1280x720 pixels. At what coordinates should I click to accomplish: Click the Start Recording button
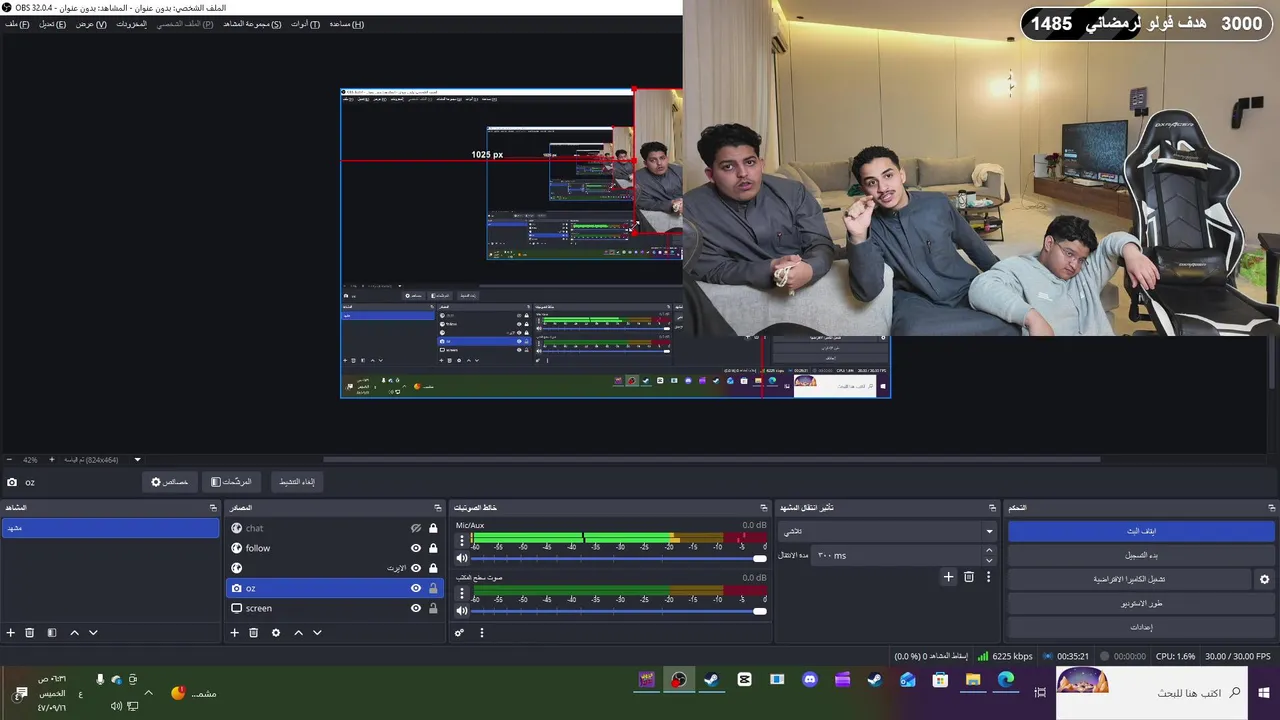click(x=1141, y=555)
